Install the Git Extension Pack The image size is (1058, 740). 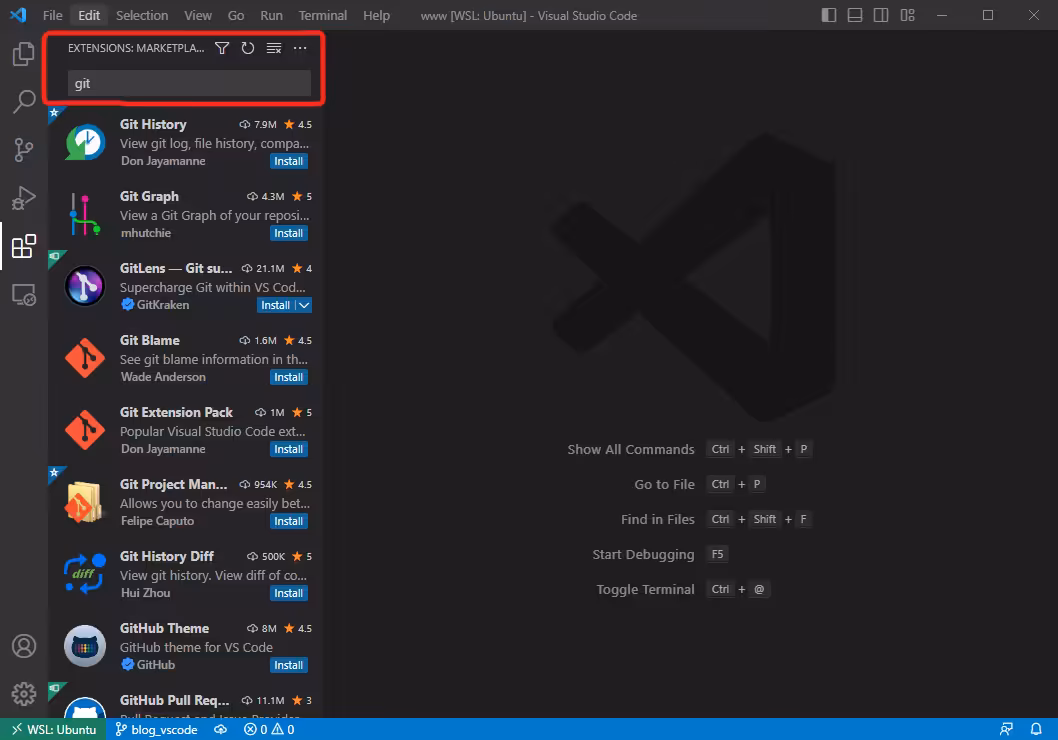(x=289, y=449)
